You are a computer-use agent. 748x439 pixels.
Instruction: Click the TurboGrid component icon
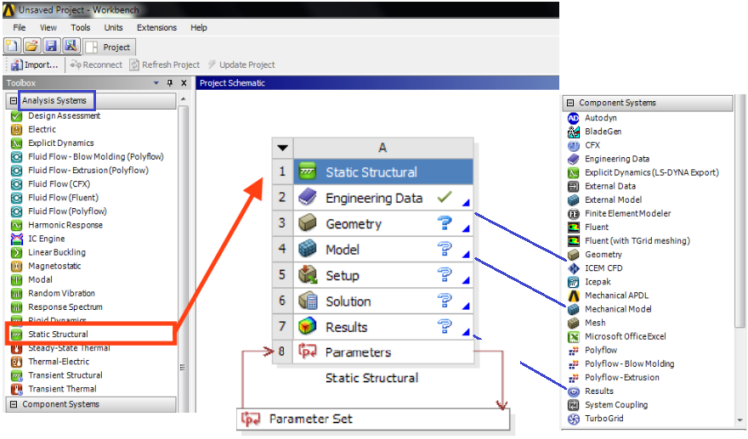pos(573,419)
